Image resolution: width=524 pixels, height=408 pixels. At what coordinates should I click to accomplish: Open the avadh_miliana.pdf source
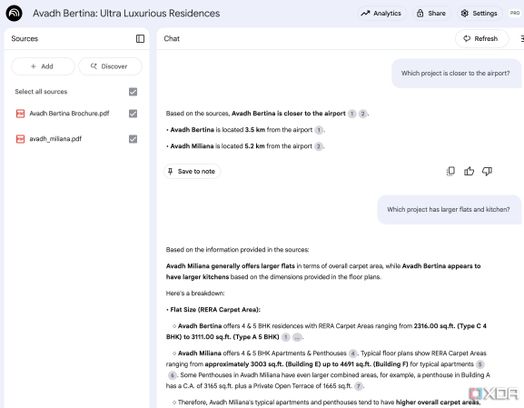[55, 139]
